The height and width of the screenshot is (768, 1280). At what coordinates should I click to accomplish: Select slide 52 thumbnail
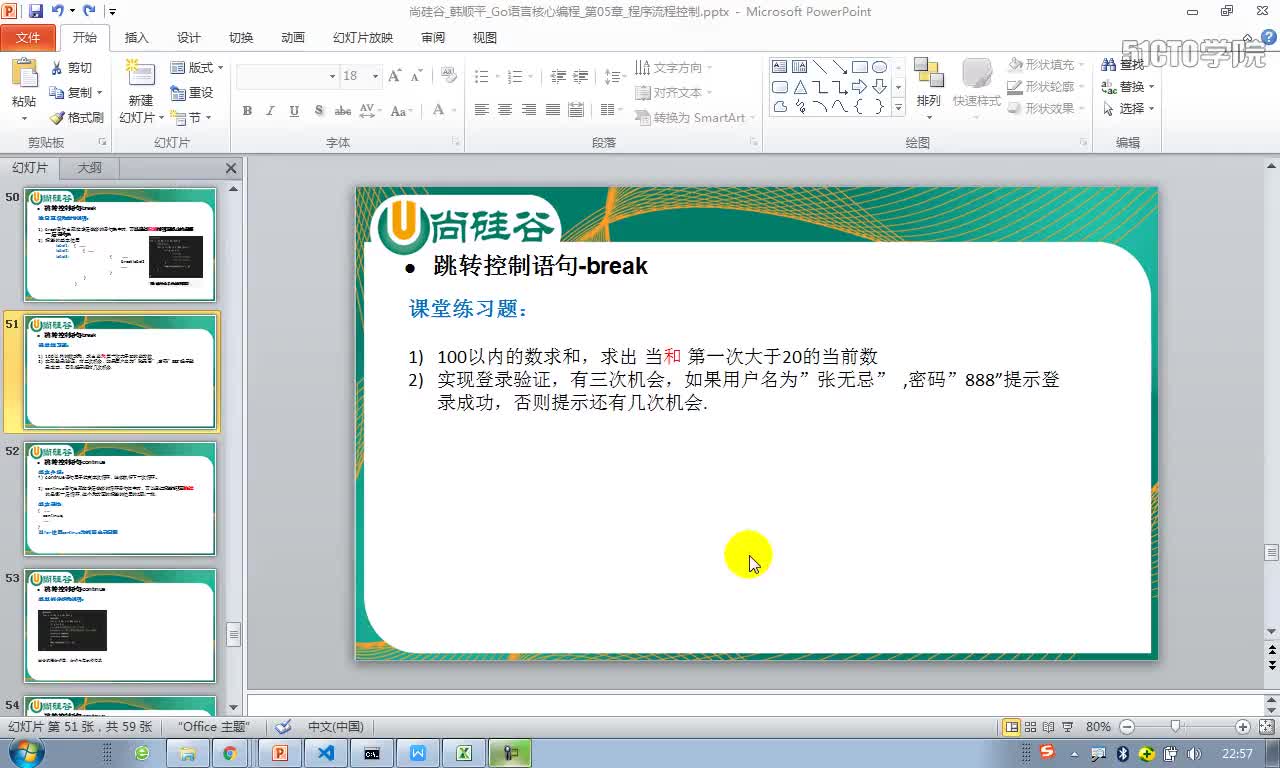click(120, 499)
